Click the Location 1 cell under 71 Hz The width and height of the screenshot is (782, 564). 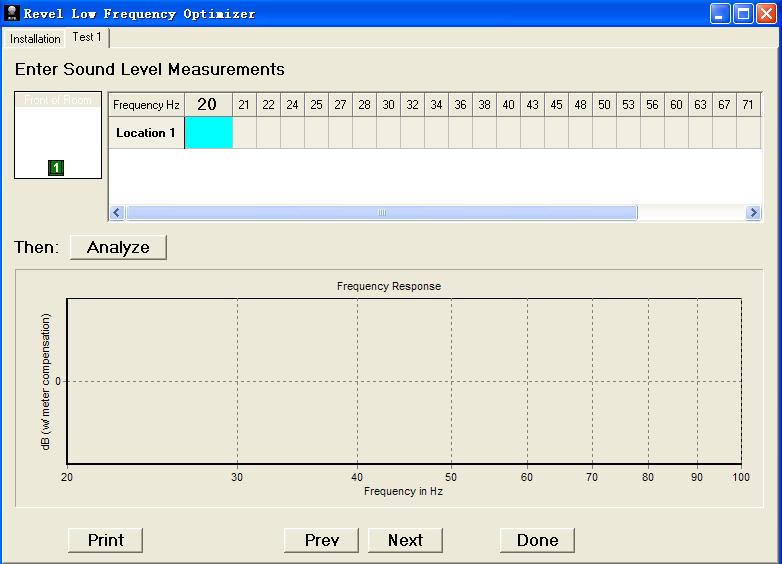(749, 133)
